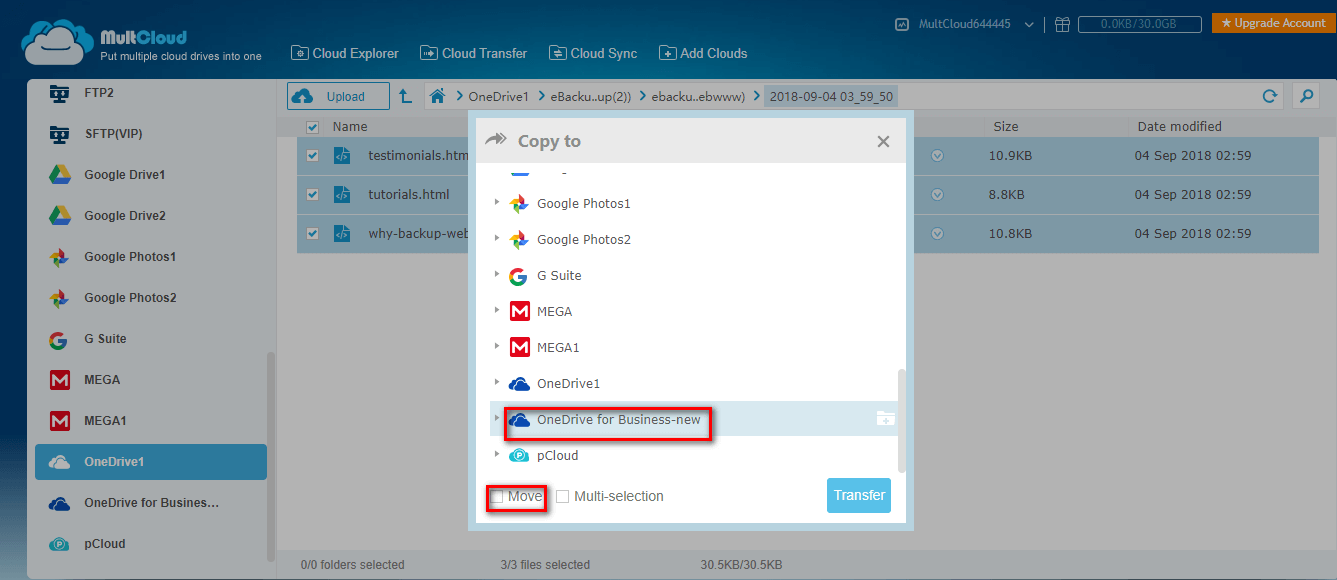Close the Copy to dialog

point(883,142)
